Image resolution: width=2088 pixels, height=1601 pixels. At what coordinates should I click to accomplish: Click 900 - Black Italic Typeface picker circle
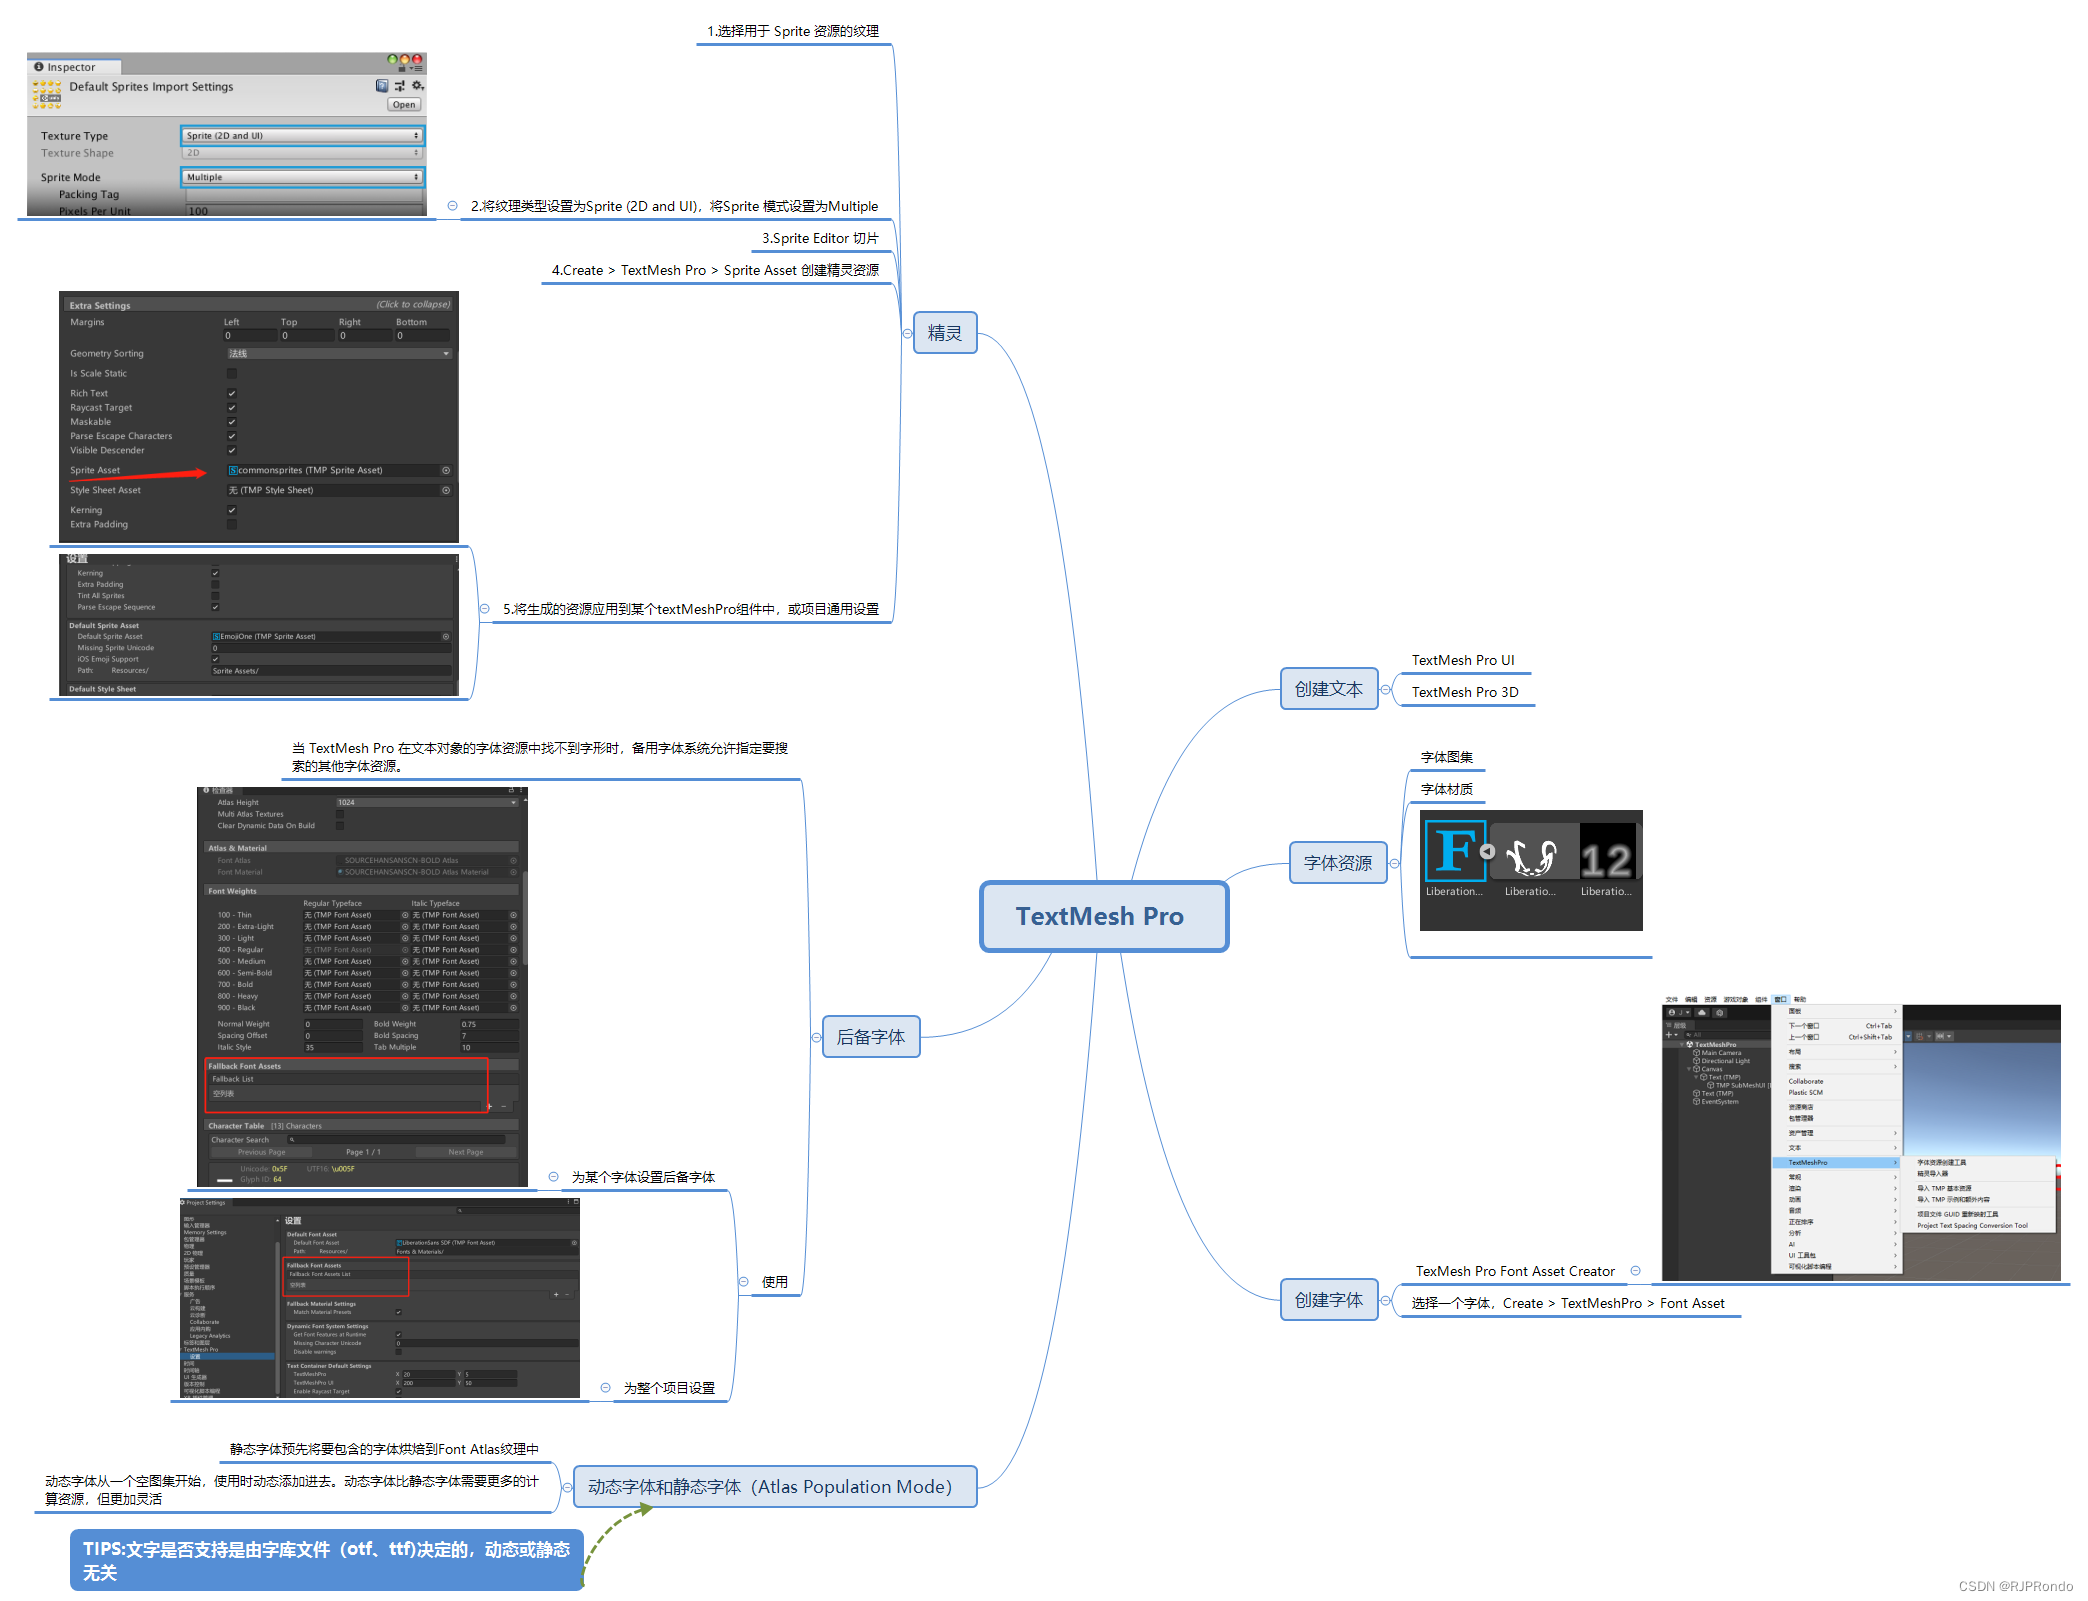point(514,1008)
